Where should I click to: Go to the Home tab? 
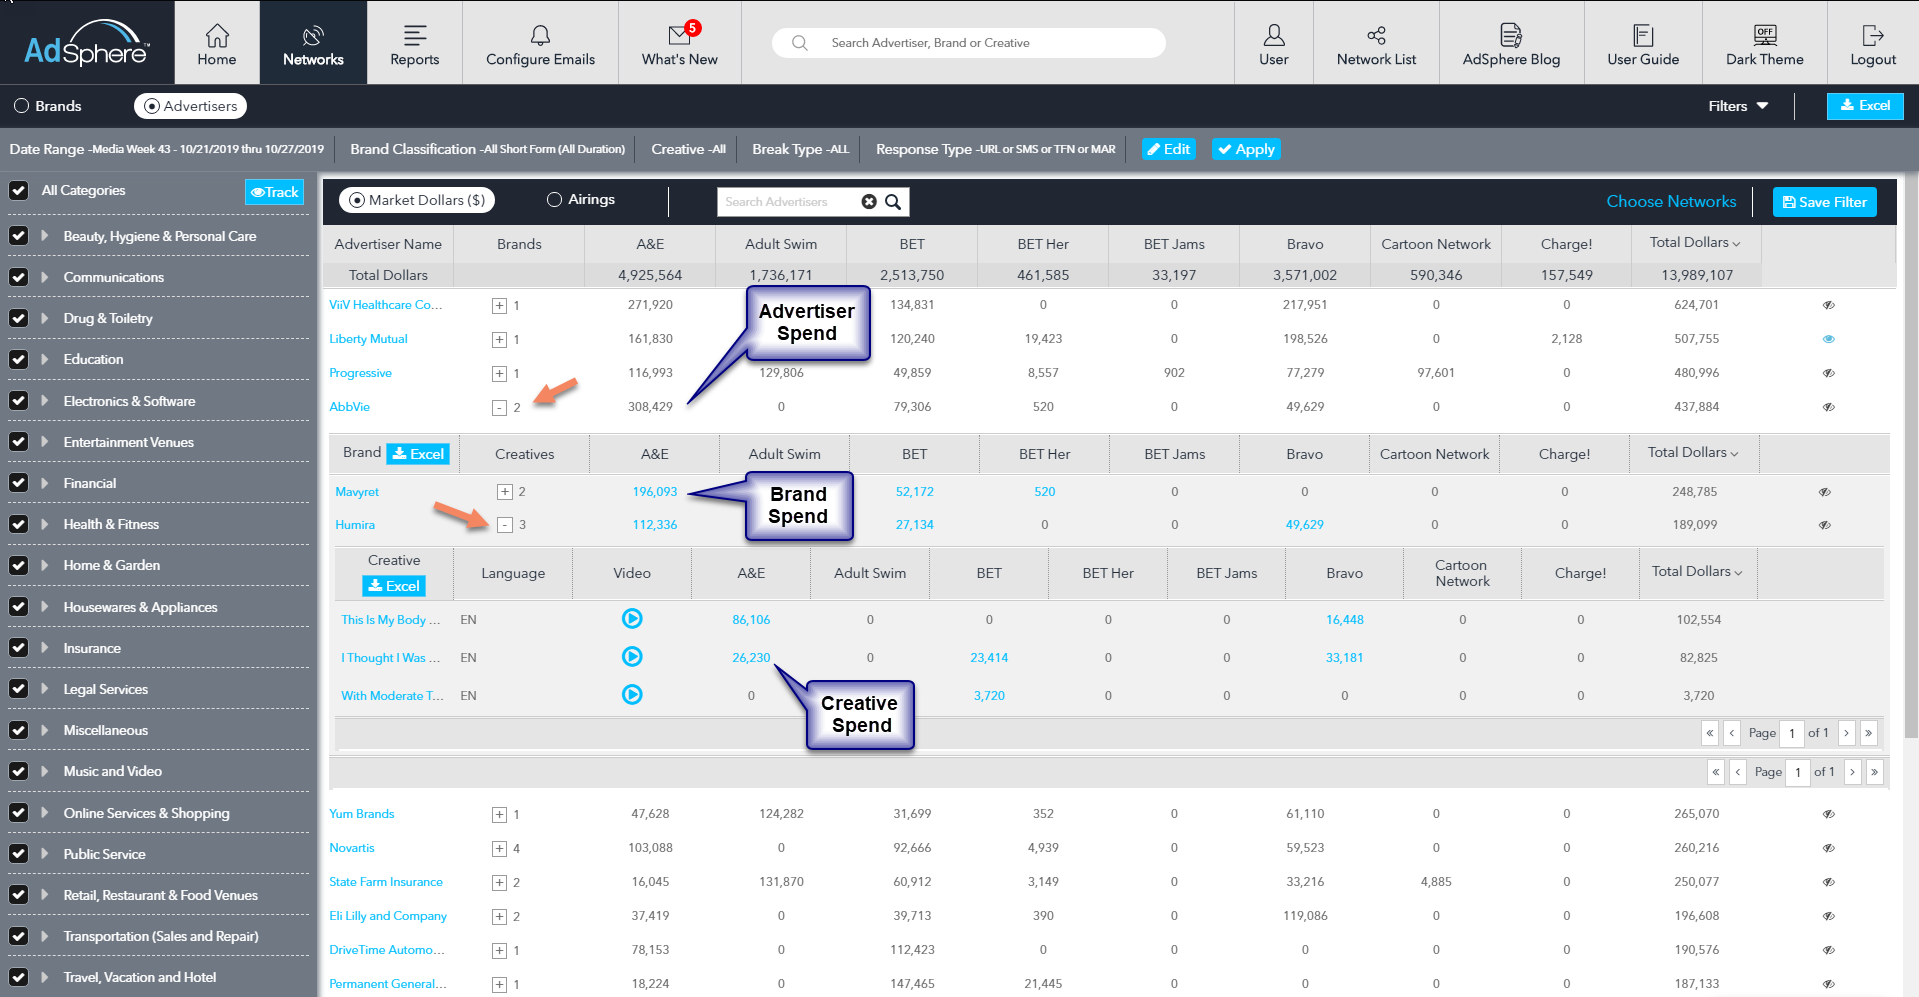(x=217, y=43)
